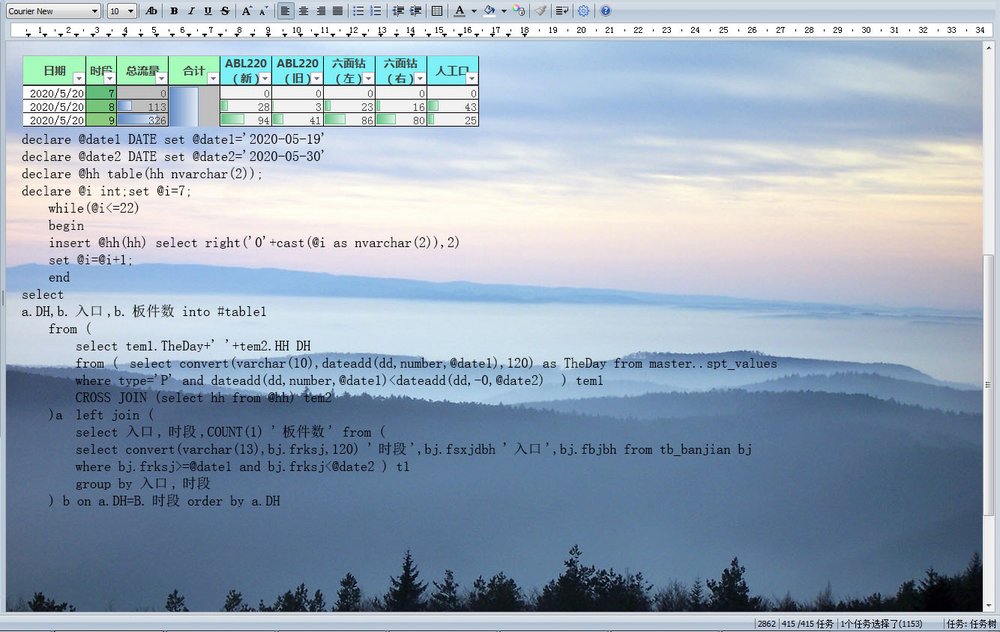Viewport: 1000px width, 632px height.
Task: Increase font size with grow-font icon
Action: (246, 11)
